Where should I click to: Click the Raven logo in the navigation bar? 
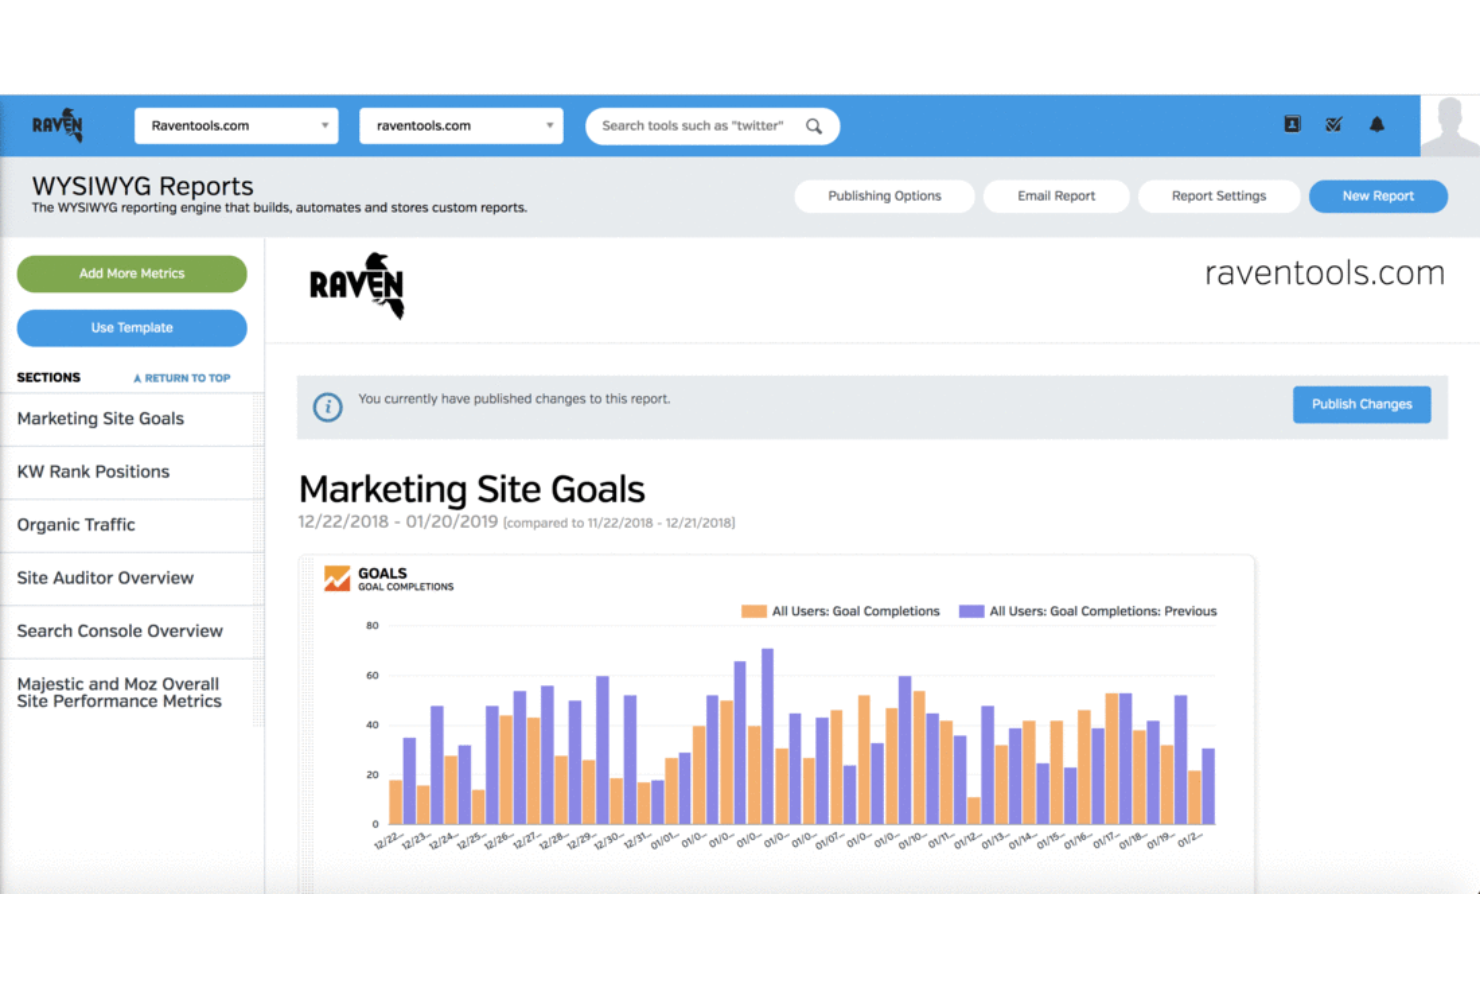[57, 124]
